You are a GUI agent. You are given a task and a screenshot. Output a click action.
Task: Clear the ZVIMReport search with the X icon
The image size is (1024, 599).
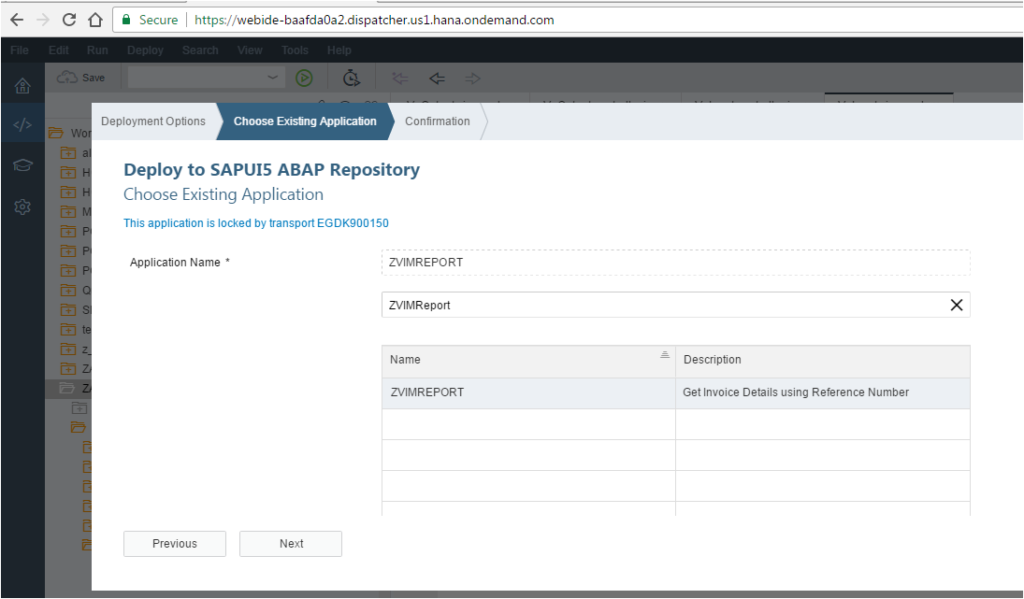coord(956,305)
